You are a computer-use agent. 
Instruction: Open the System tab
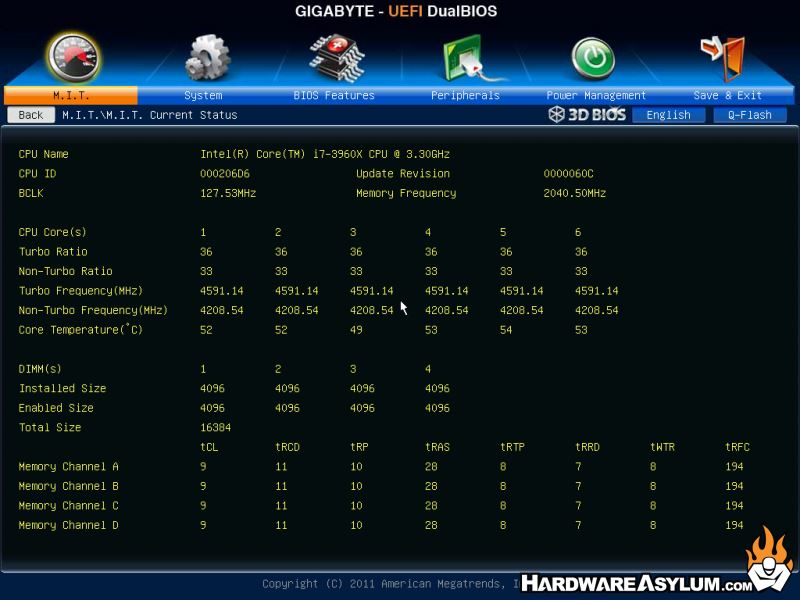coord(203,95)
